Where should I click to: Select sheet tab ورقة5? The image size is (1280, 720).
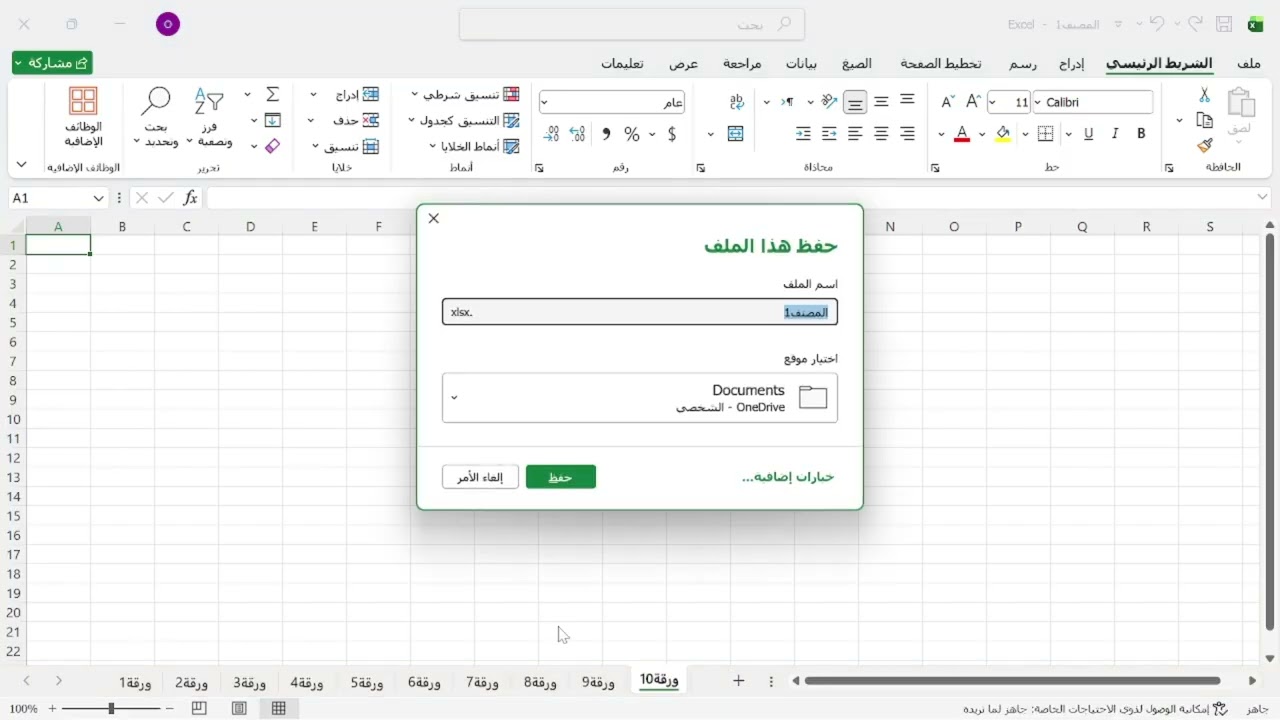click(x=367, y=682)
